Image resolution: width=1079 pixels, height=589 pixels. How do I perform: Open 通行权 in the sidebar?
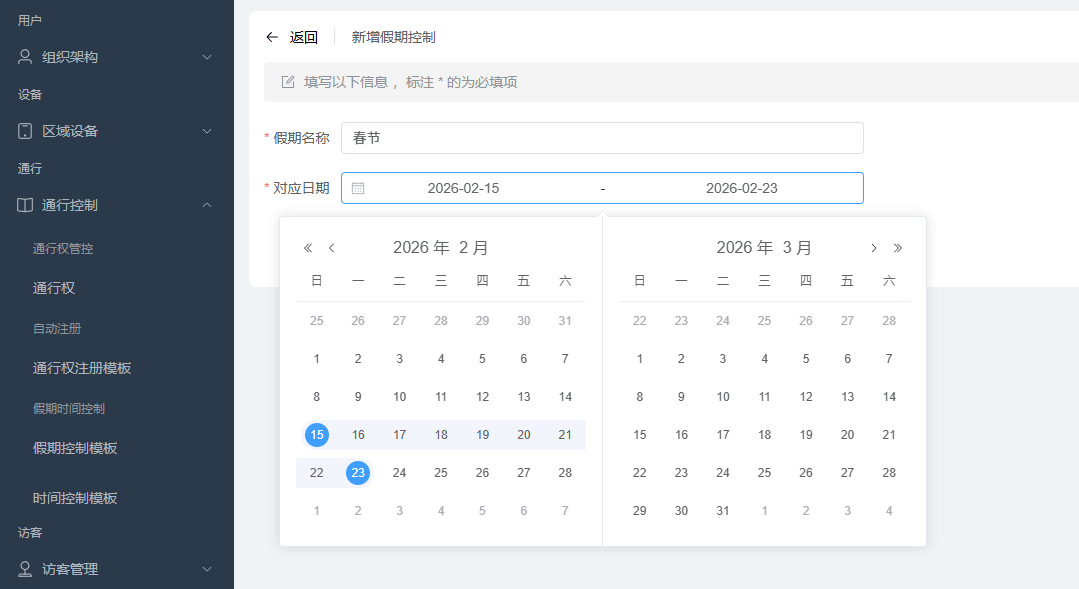54,288
